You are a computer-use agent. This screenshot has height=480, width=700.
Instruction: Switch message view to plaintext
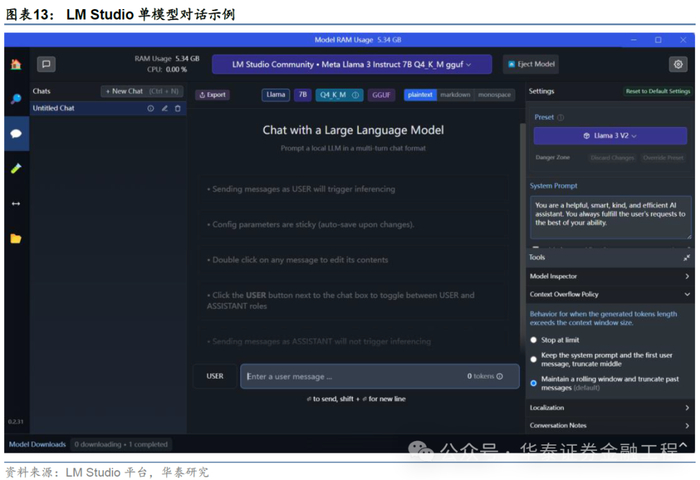point(420,95)
